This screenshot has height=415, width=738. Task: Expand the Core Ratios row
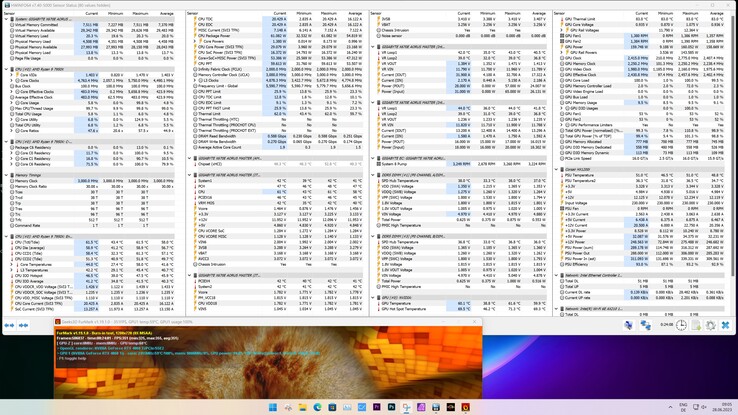pos(12,131)
